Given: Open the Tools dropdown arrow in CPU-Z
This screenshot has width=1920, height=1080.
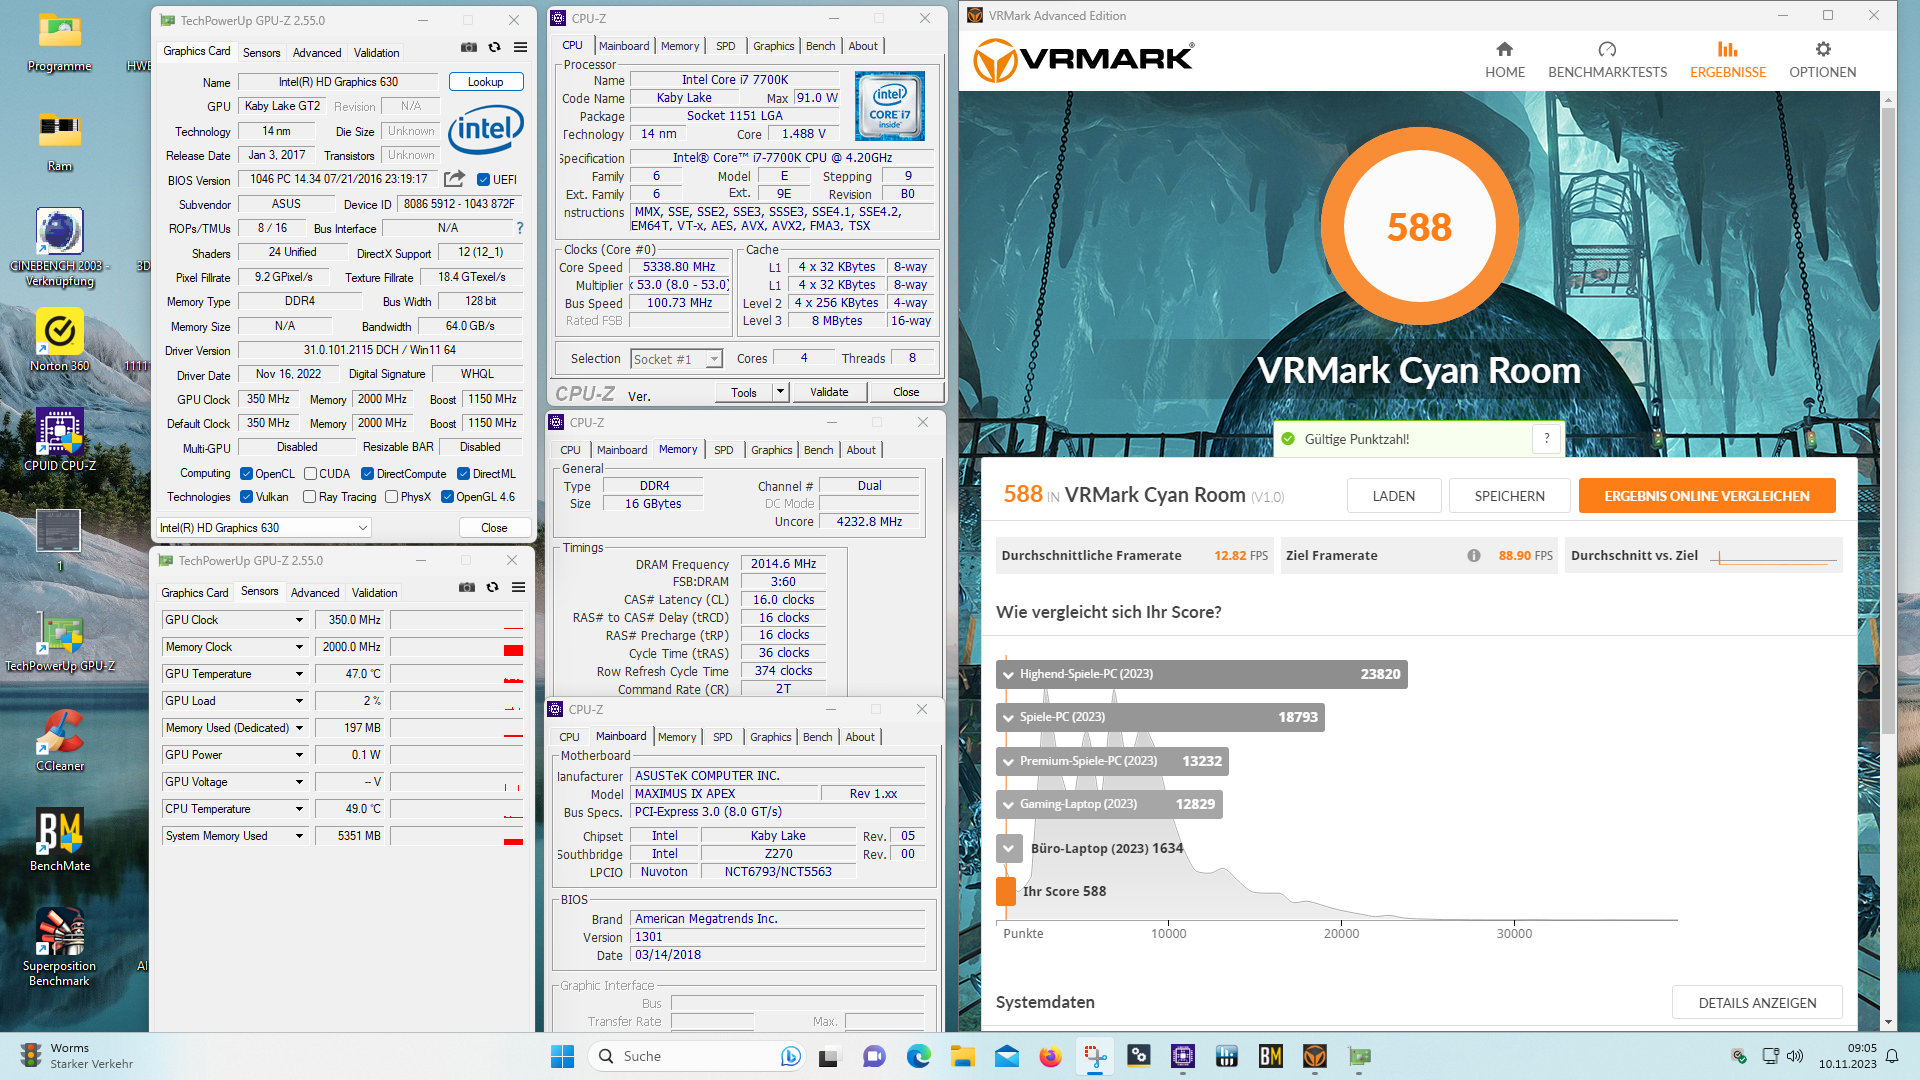Looking at the screenshot, I should [x=780, y=392].
